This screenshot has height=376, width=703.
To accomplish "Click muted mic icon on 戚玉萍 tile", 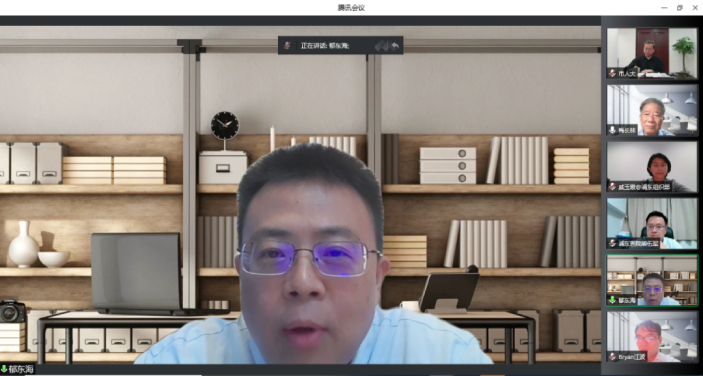I will [x=612, y=186].
